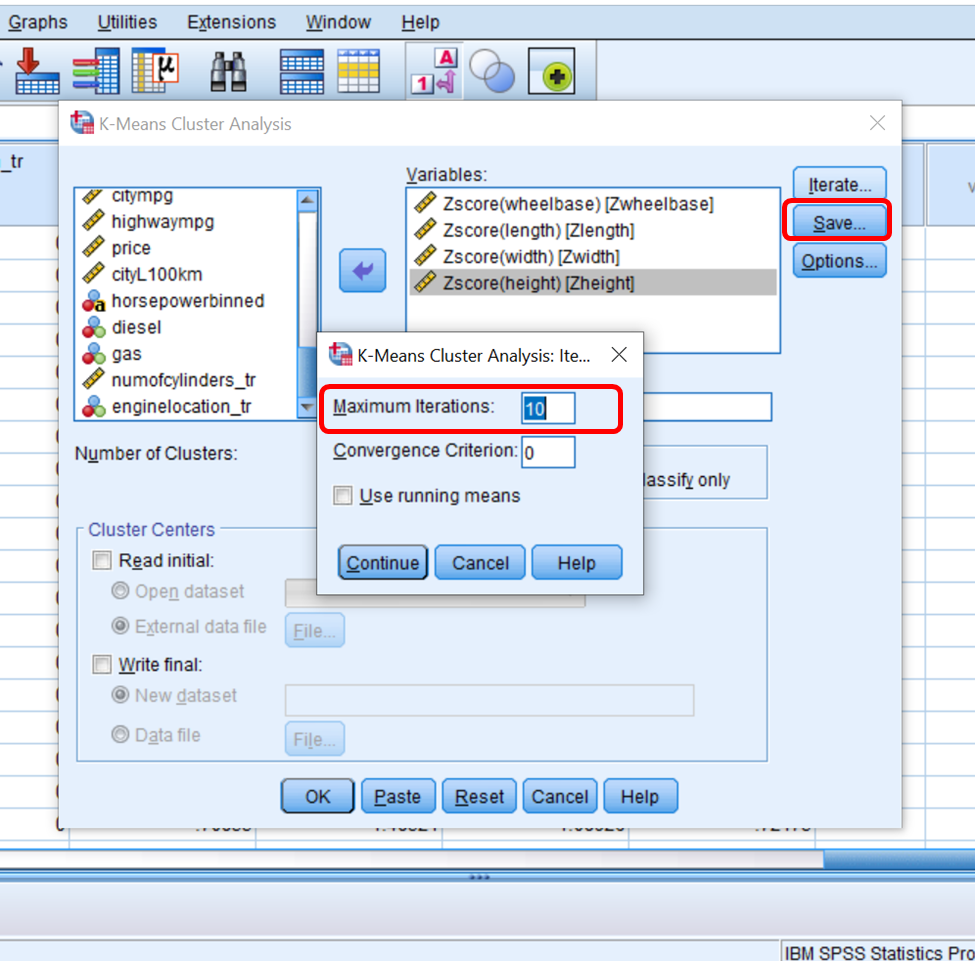Click the Paste button
Image resolution: width=975 pixels, height=961 pixels.
click(x=397, y=796)
